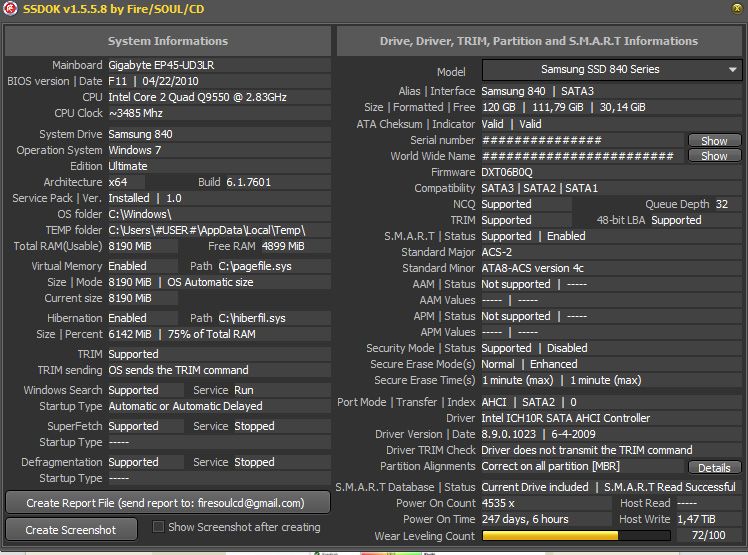The image size is (748, 555).
Task: Click the Drive, Driver, TRIM, Partition header
Action: tap(539, 41)
